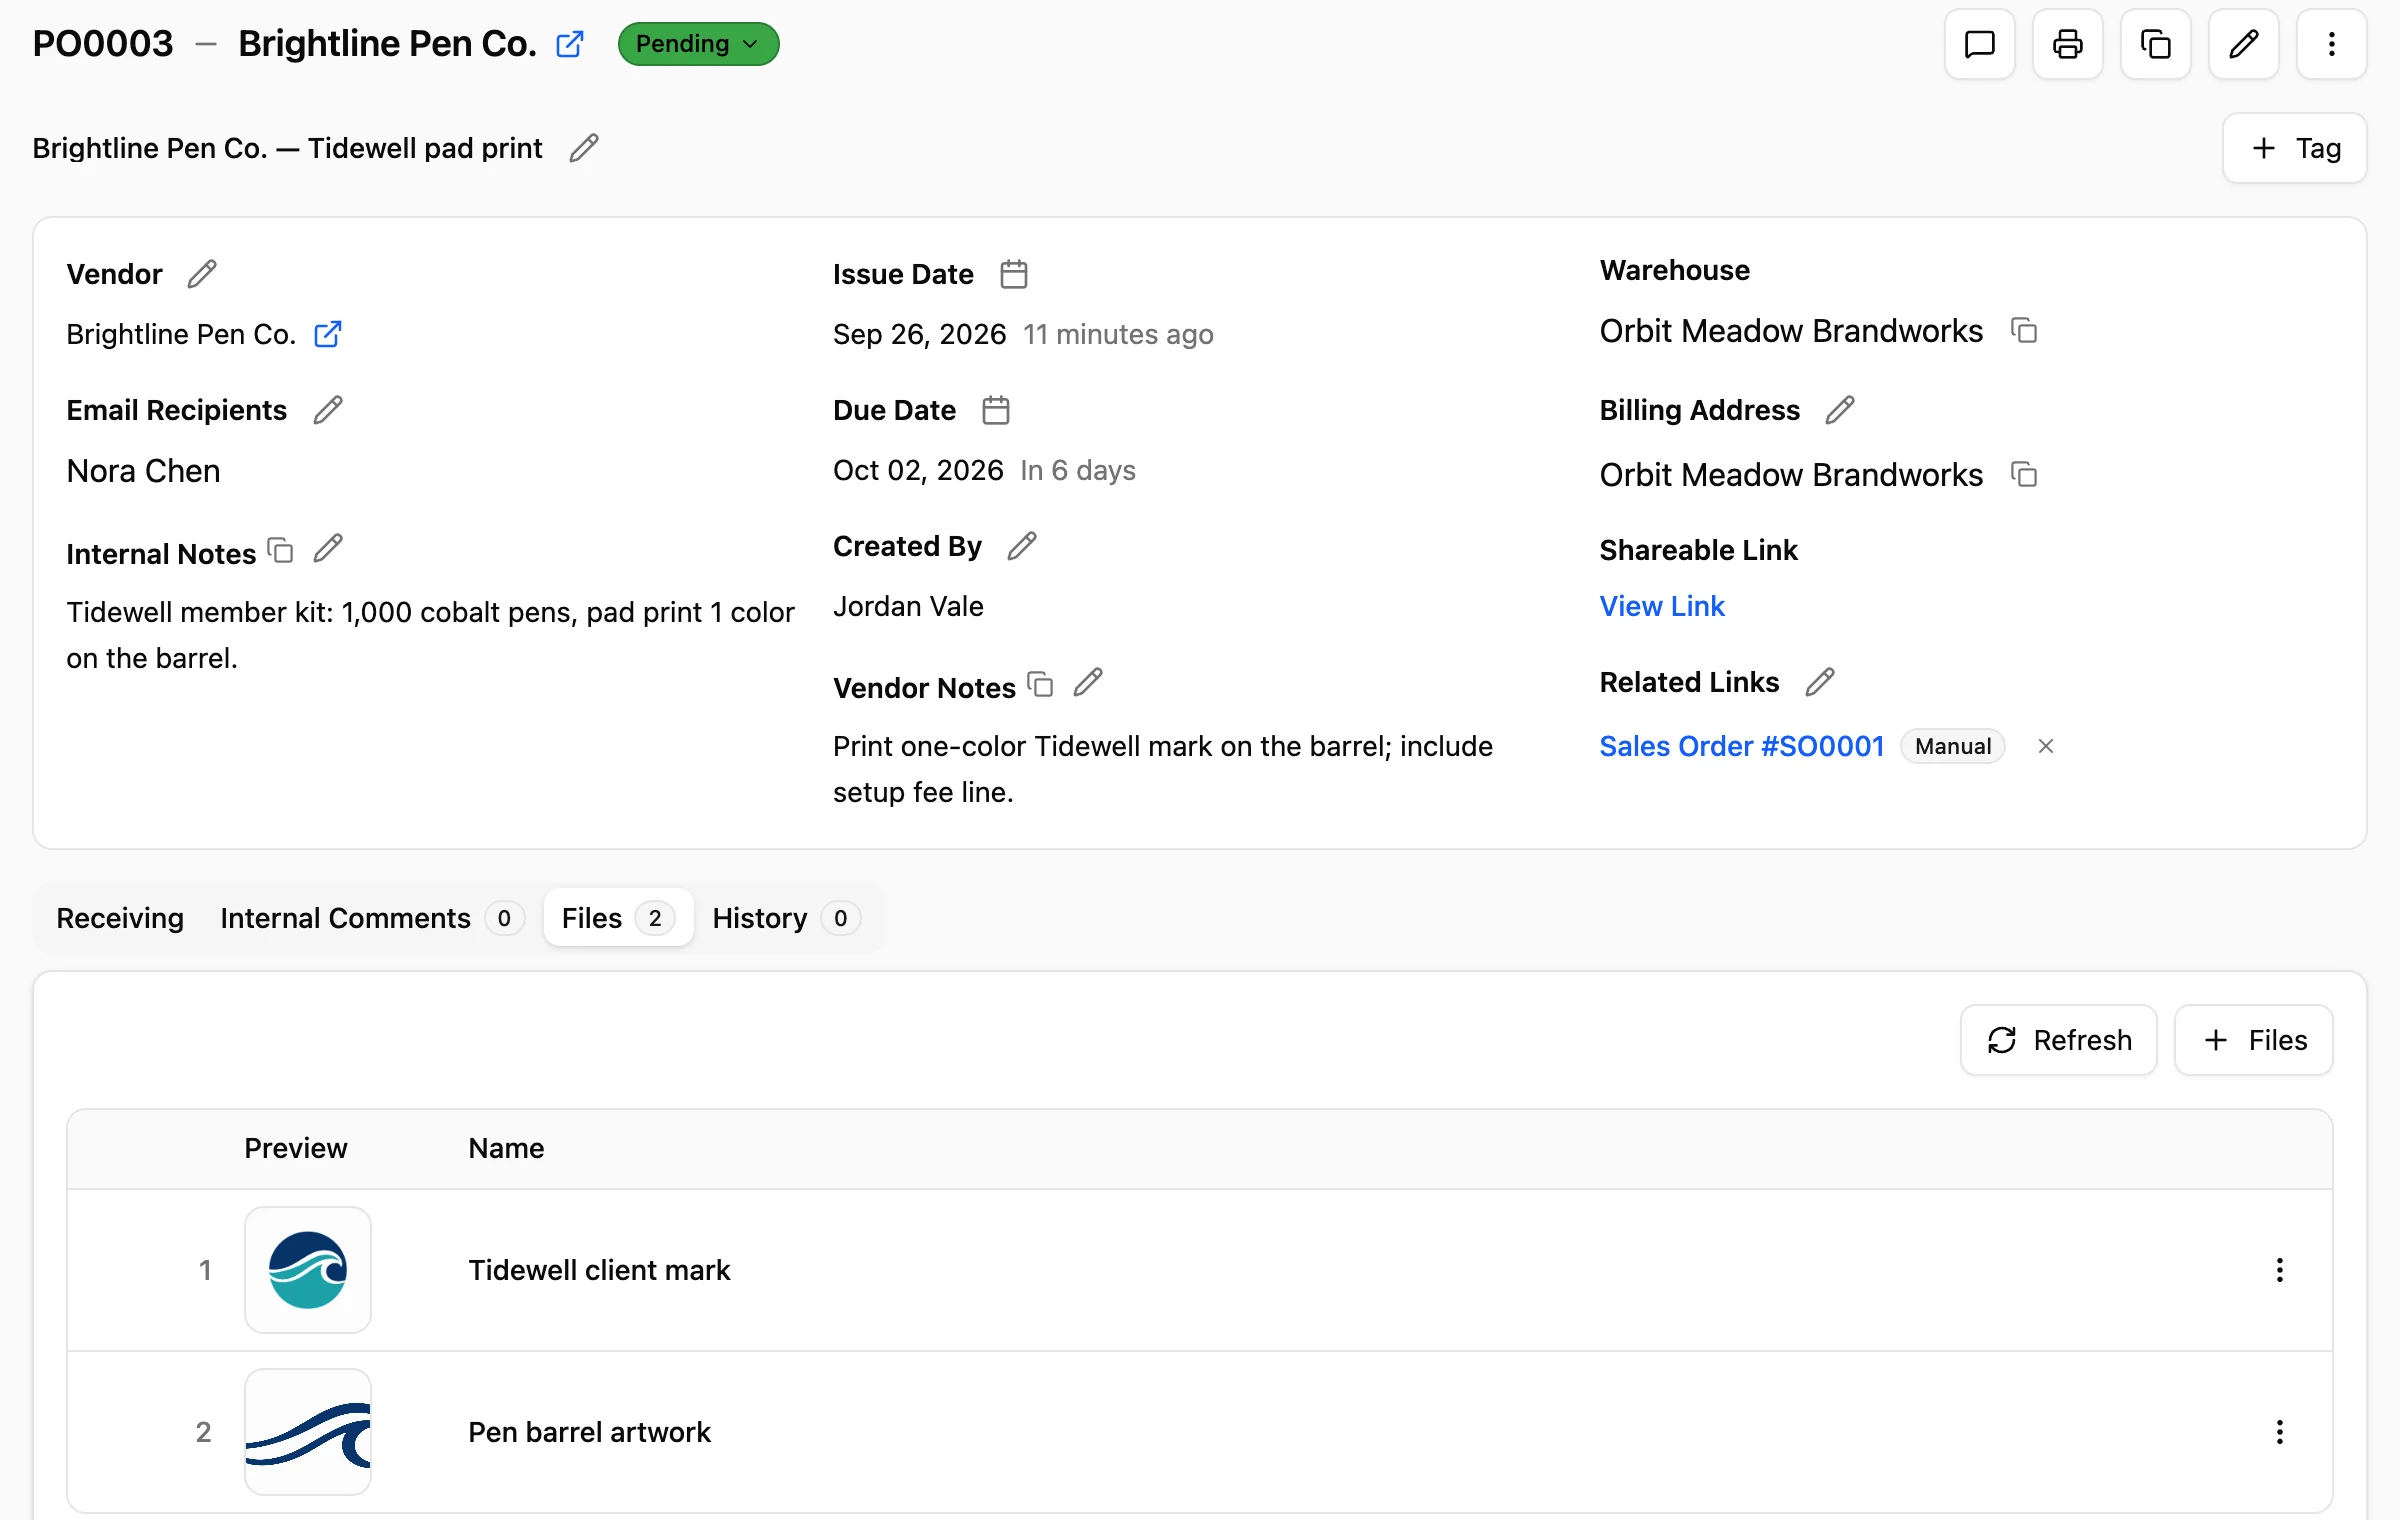Add a Tag
Viewport: 2400px width, 1520px height.
point(2294,148)
